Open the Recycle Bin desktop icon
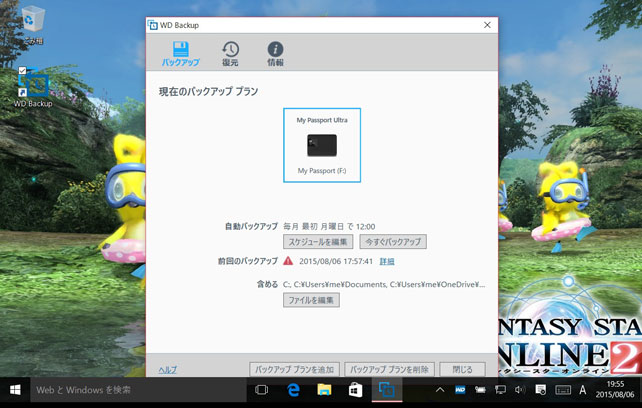Screen dimensions: 642x408 pyautogui.click(x=33, y=22)
